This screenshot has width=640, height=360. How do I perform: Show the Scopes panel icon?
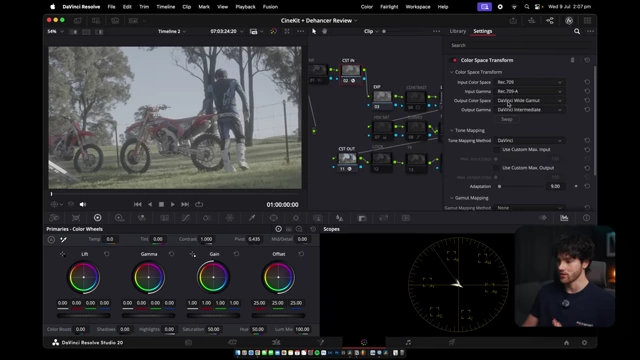[564, 218]
